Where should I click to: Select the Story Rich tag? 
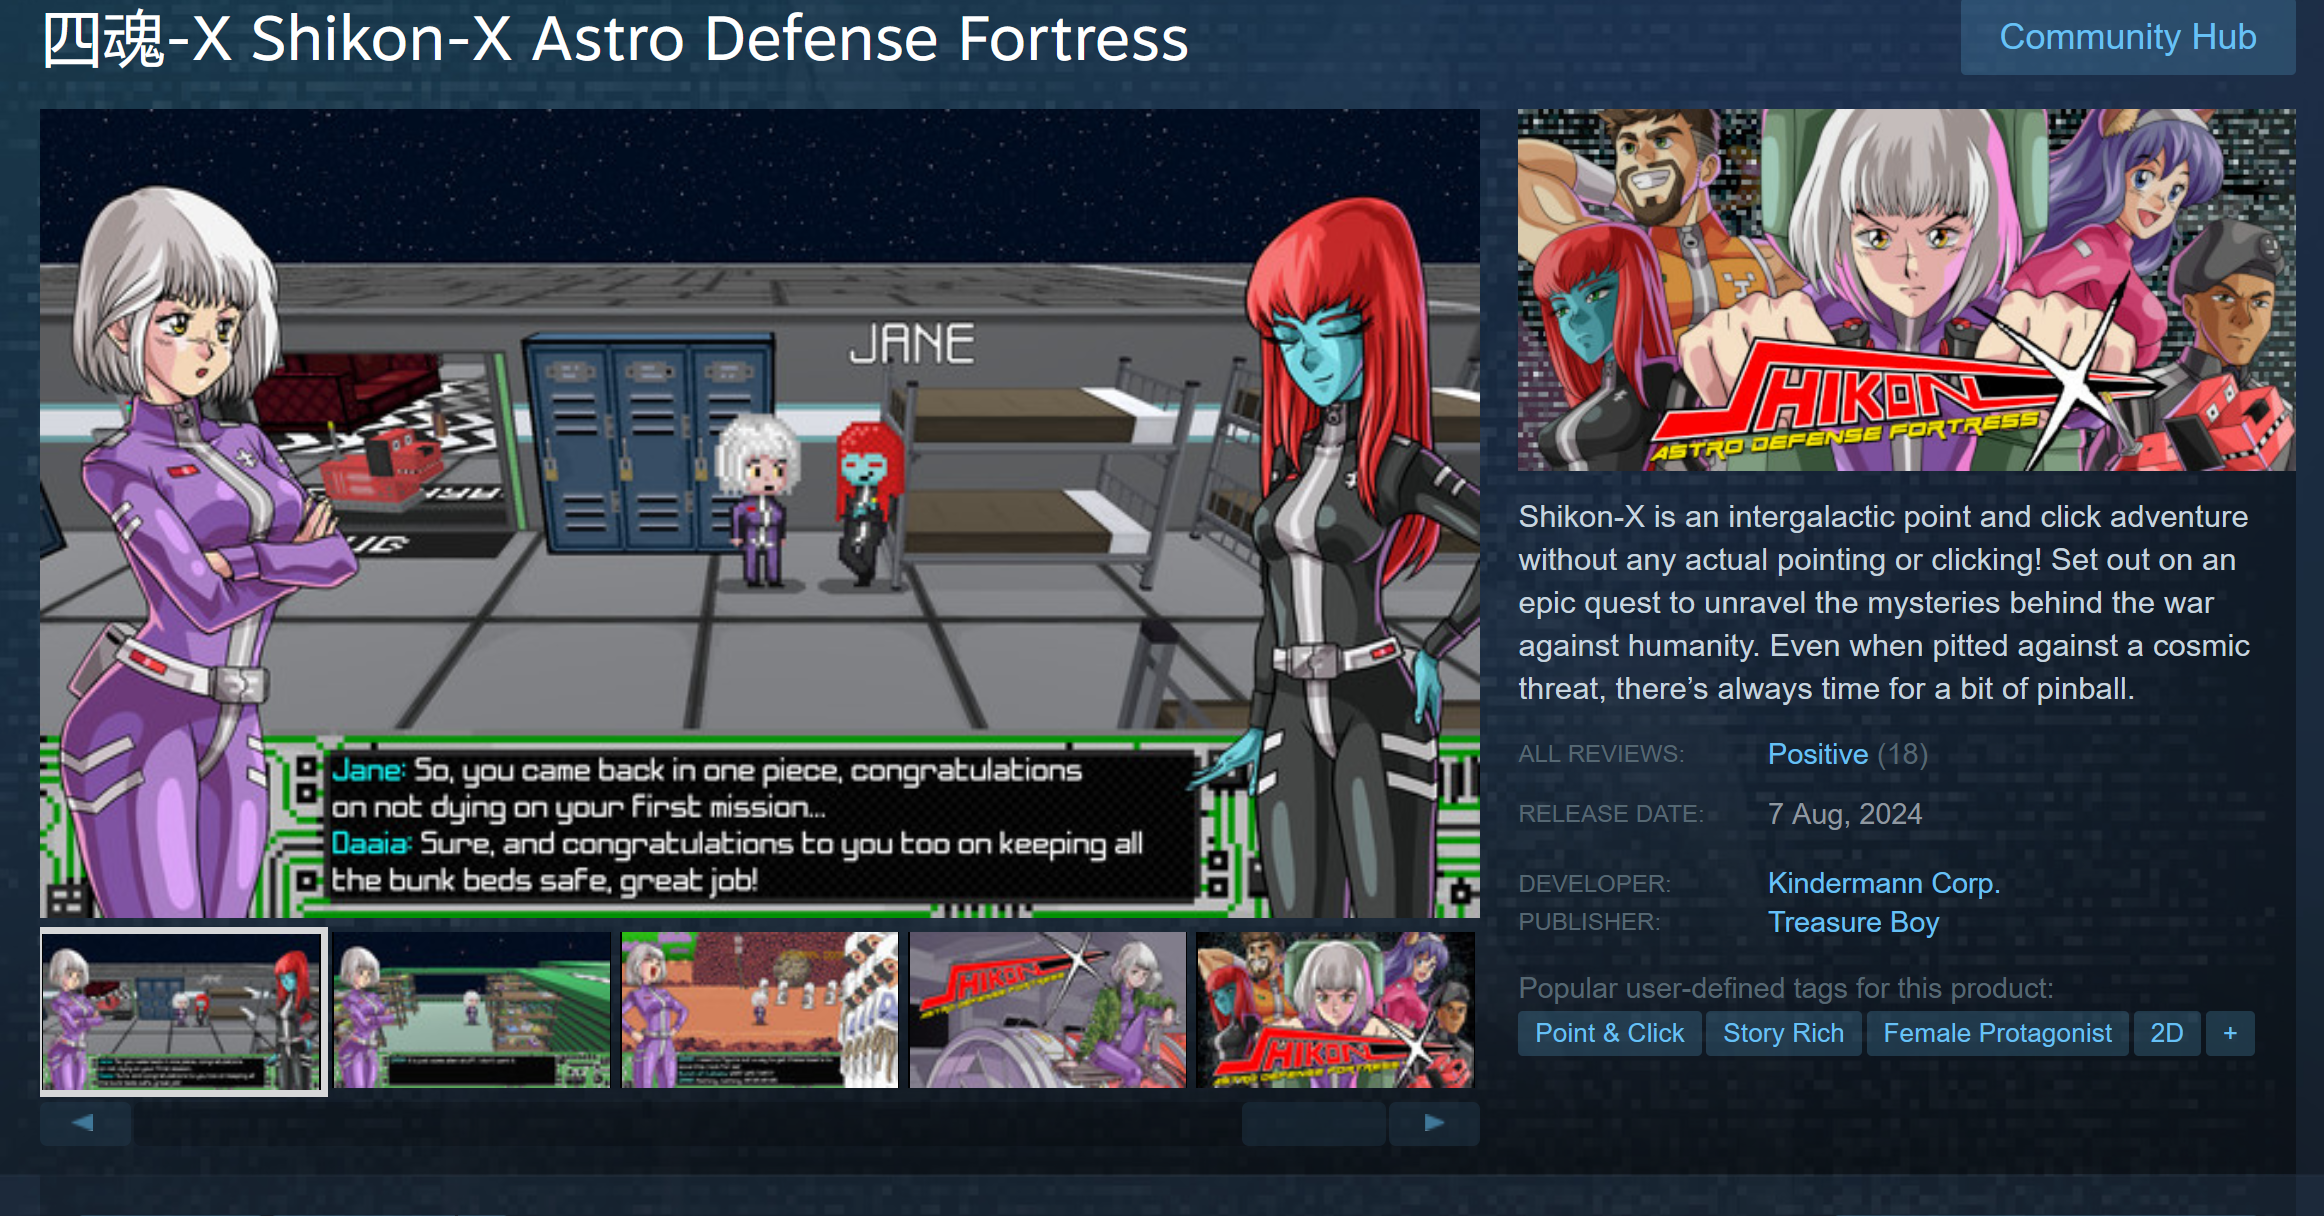pos(1783,1033)
